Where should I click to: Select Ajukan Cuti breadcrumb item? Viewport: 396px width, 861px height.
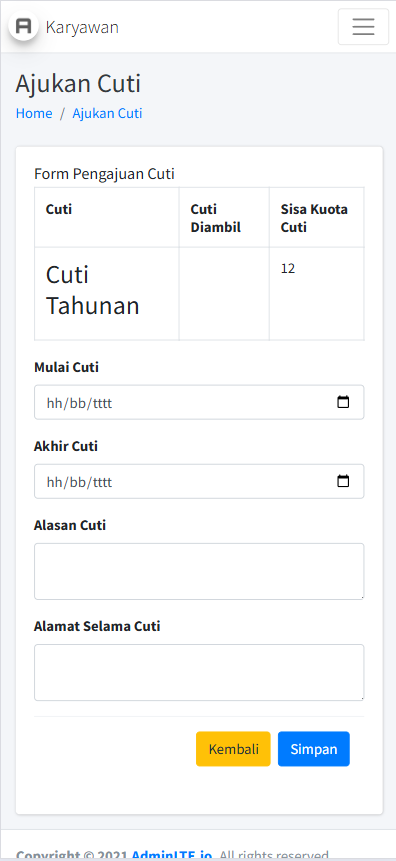[x=107, y=113]
